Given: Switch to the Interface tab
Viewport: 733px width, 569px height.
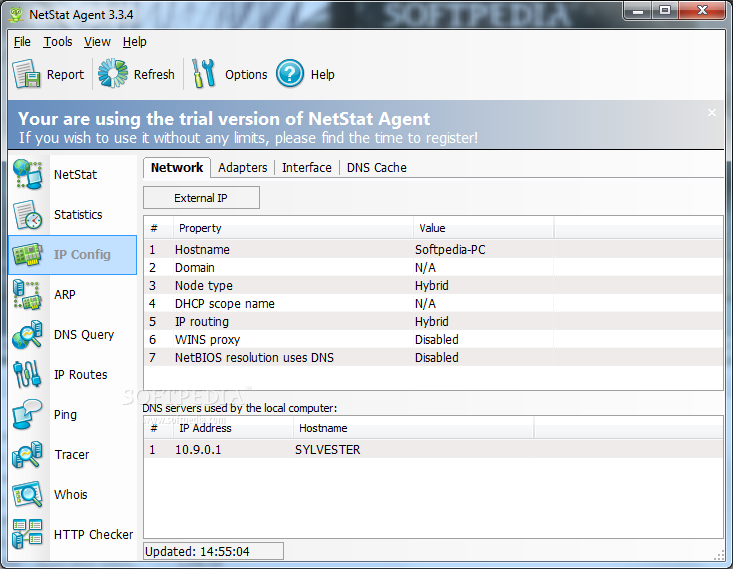Looking at the screenshot, I should [x=307, y=168].
